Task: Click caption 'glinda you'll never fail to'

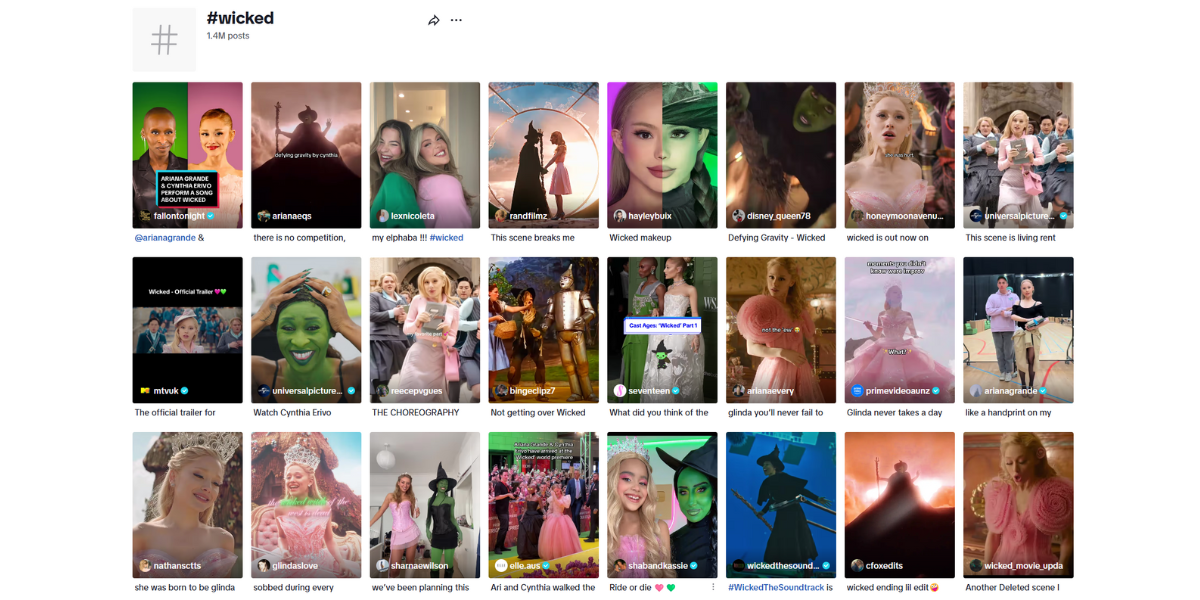Action: tap(777, 413)
